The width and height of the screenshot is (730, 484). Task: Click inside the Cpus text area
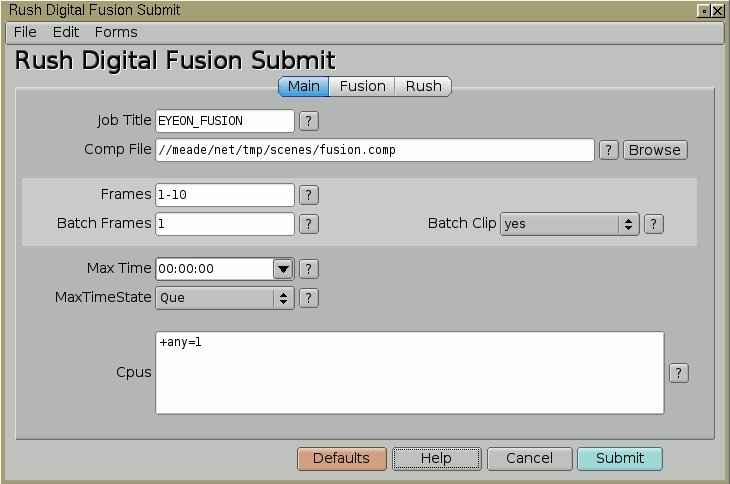[410, 373]
